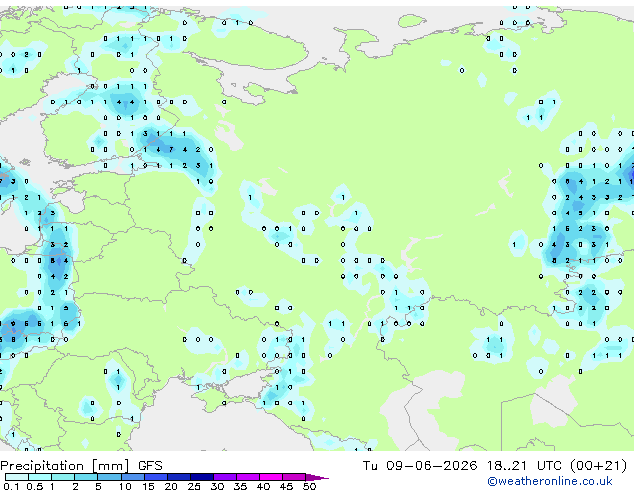Pick the bright magenta 40–45 mm legend swatch
The width and height of the screenshot is (634, 490).
271,477
